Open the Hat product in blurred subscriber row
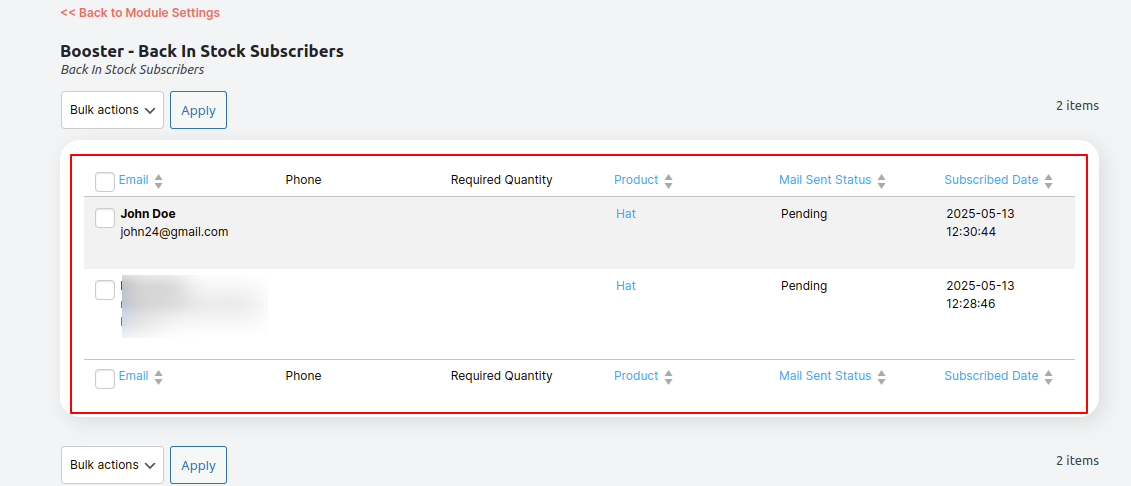Screen dimensions: 1131x486 coord(626,286)
